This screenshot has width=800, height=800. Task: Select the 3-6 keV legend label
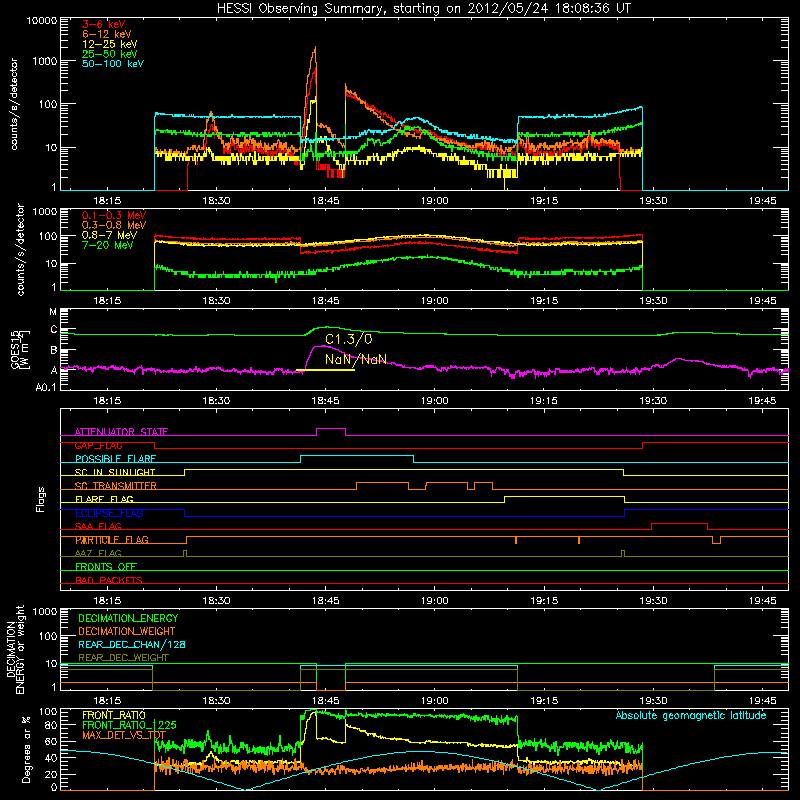pos(104,24)
